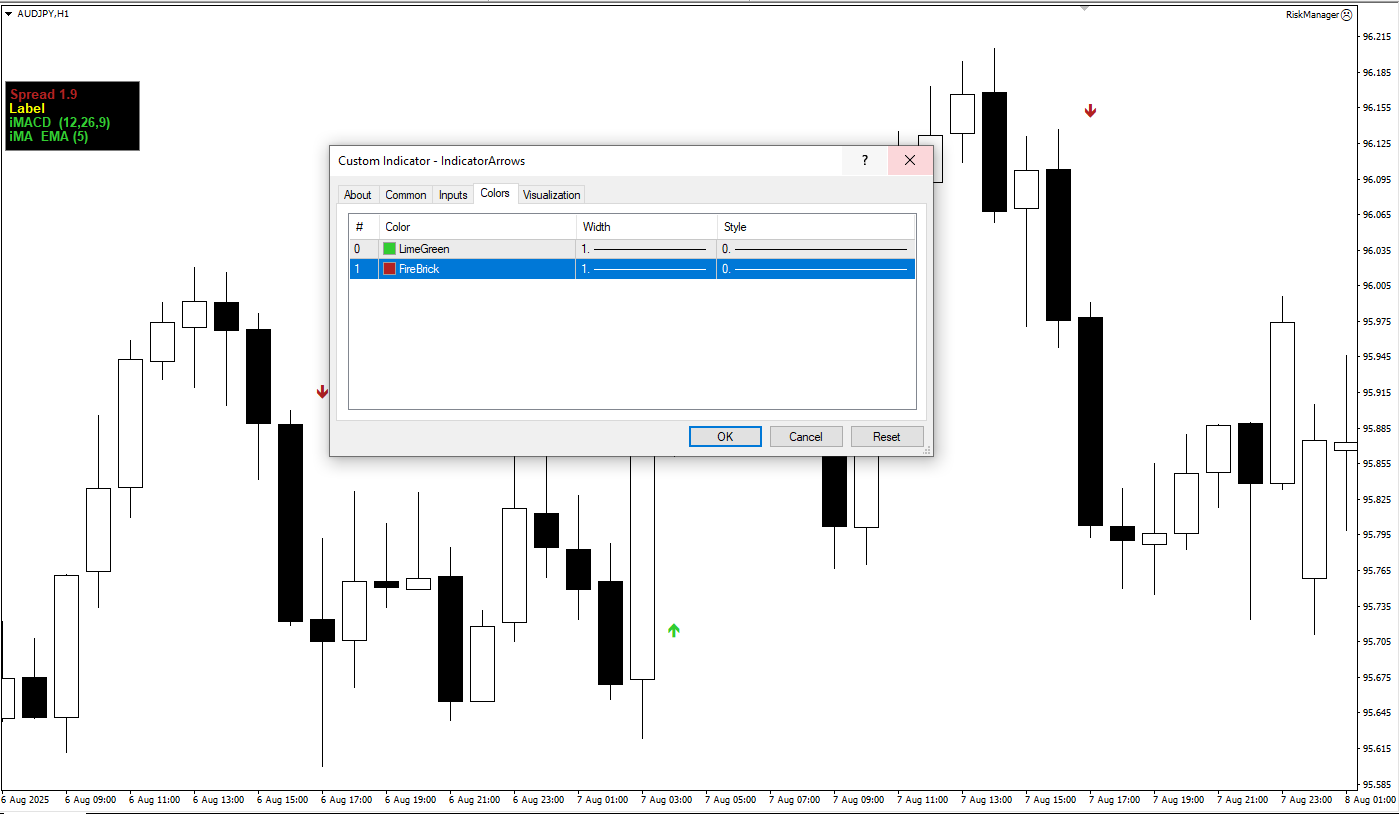Image resolution: width=1399 pixels, height=814 pixels.
Task: Click the RiskManager frowning-face icon
Action: click(1347, 14)
